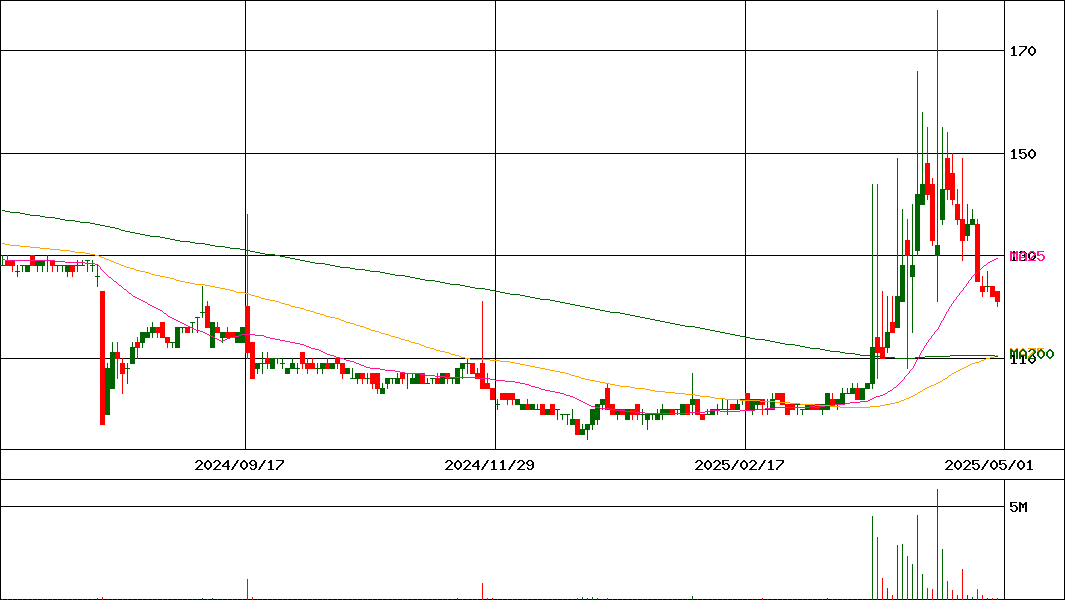This screenshot has height=600, width=1065.
Task: Select the 2025/02/17 date label
Action: pos(738,465)
